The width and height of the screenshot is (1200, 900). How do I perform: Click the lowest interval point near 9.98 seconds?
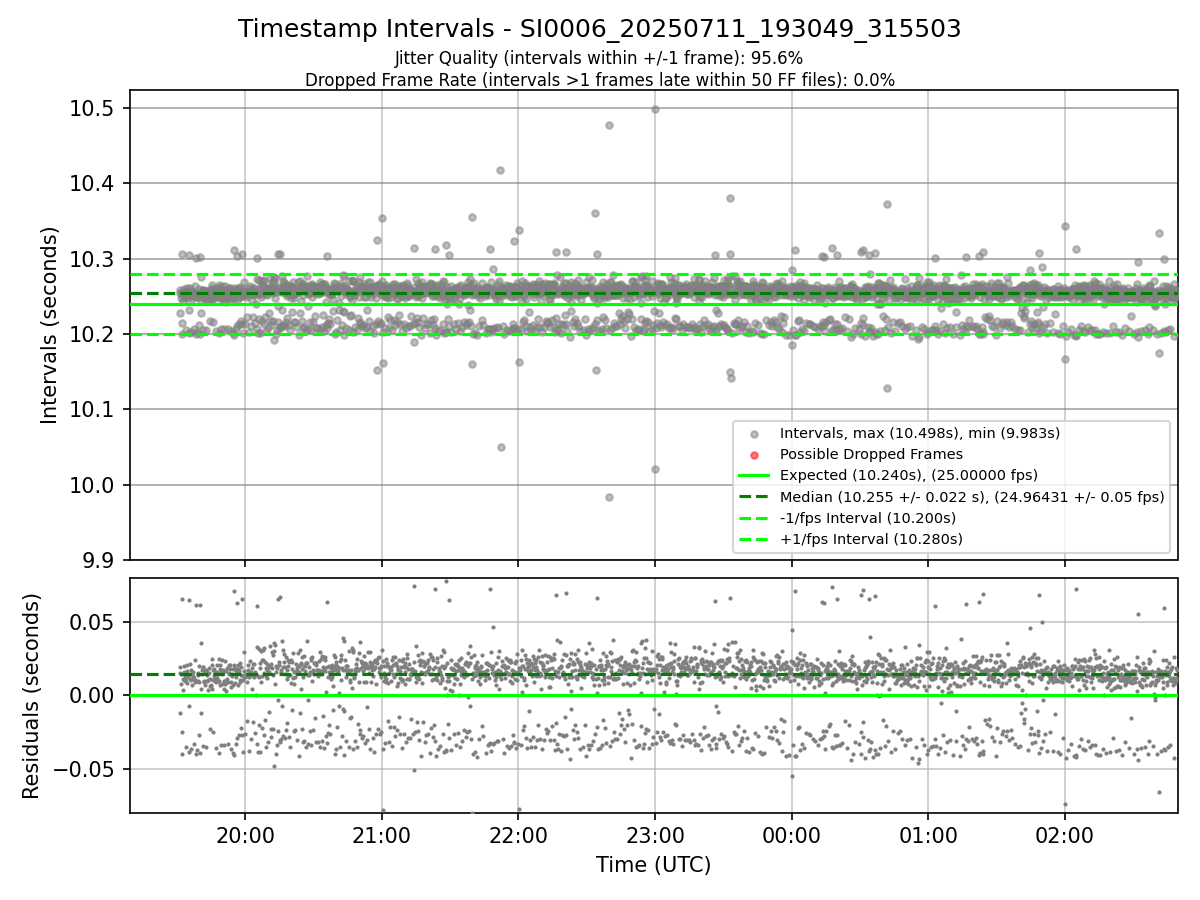(609, 497)
